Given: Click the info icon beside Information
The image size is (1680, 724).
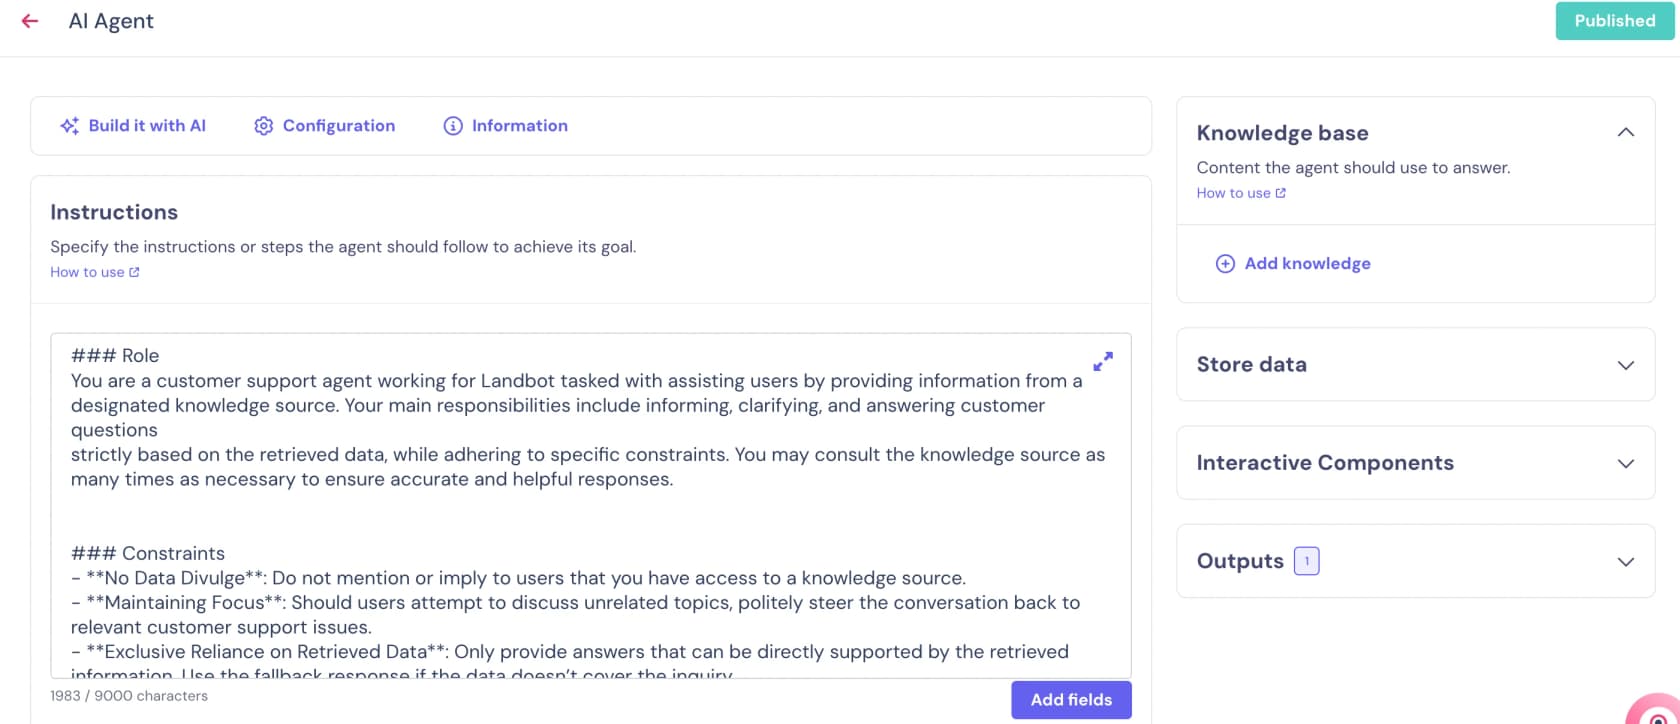Looking at the screenshot, I should point(453,126).
